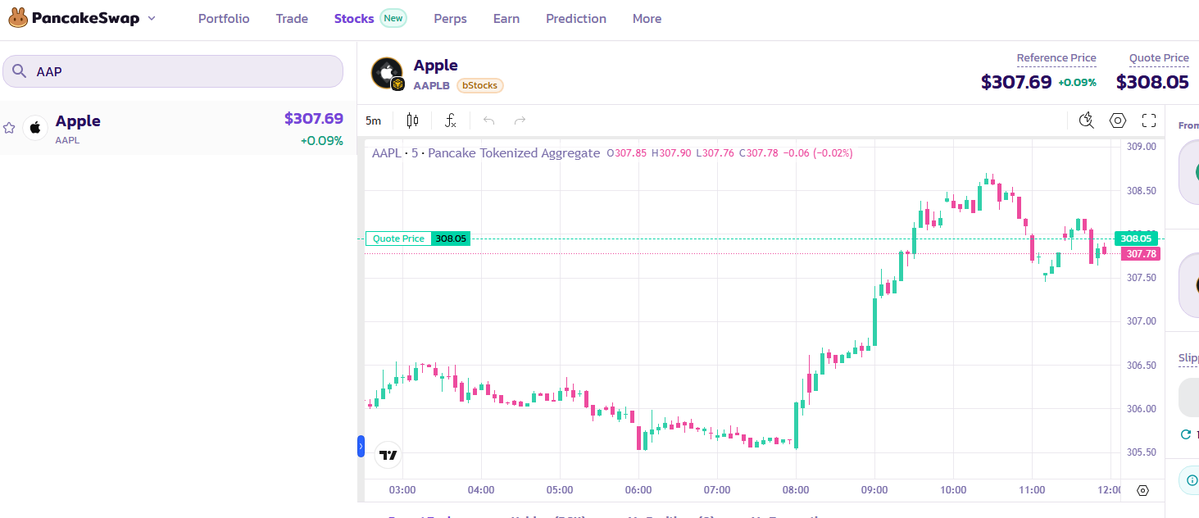This screenshot has height=518, width=1199.
Task: Click the Quote Price header label
Action: [1159, 57]
